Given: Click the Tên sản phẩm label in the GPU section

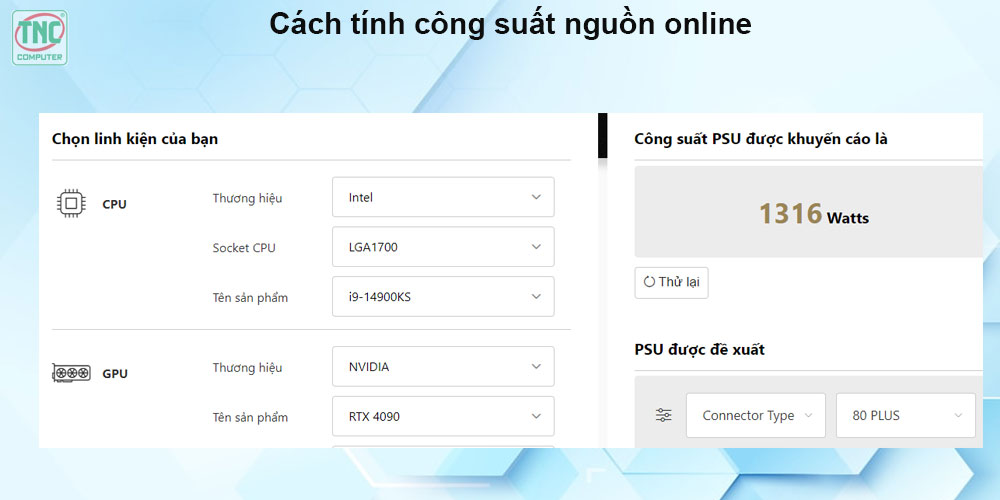Looking at the screenshot, I should (x=250, y=418).
